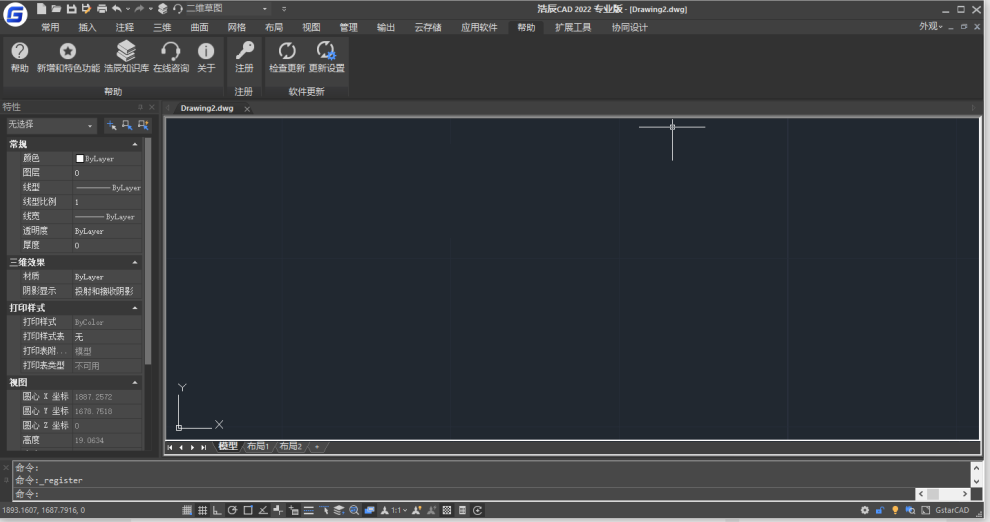Screen dimensions: 990x522
Task: Toggle object snap tracking in status bar
Action: (263, 510)
